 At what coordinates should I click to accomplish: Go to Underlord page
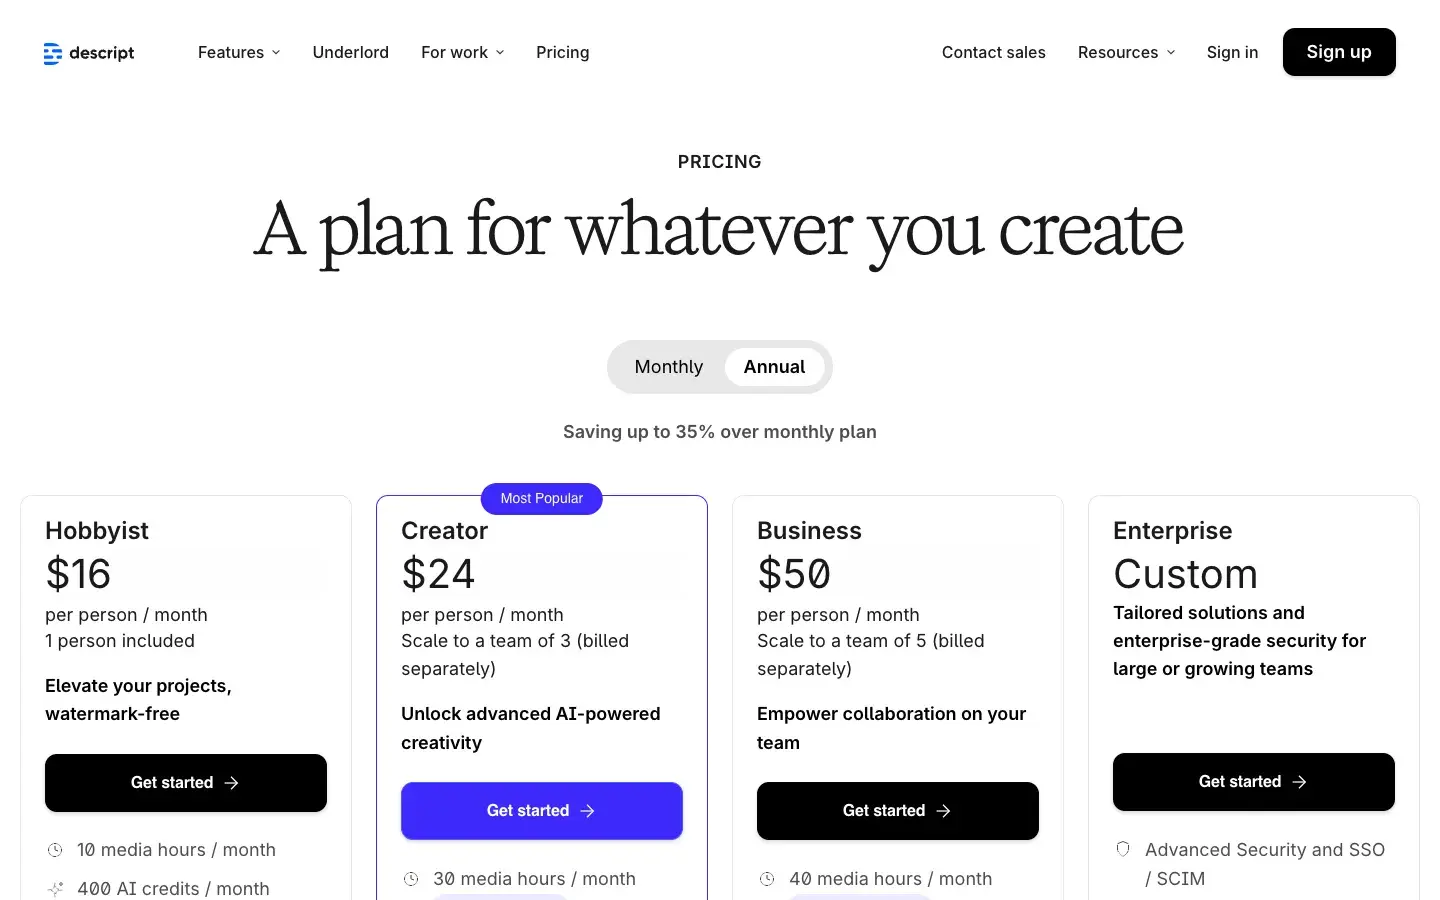pos(350,52)
